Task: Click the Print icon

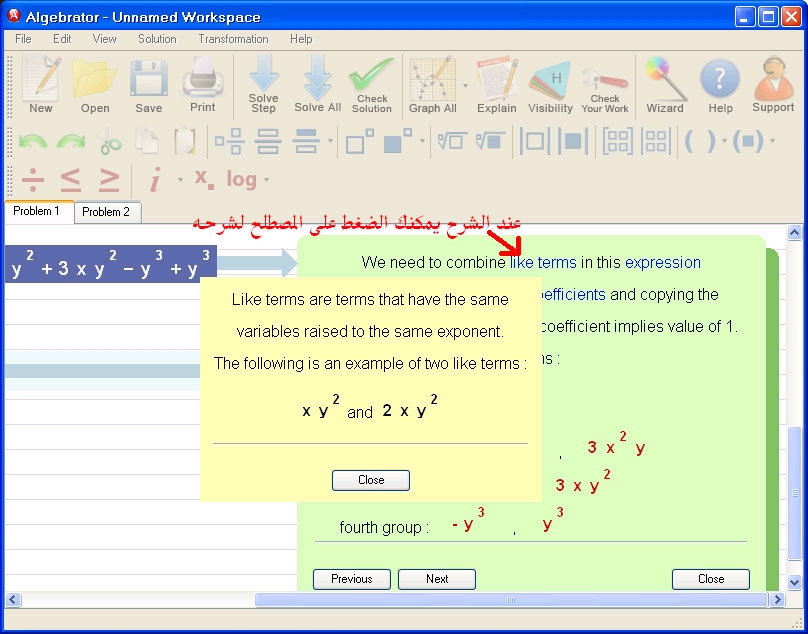Action: pos(202,84)
